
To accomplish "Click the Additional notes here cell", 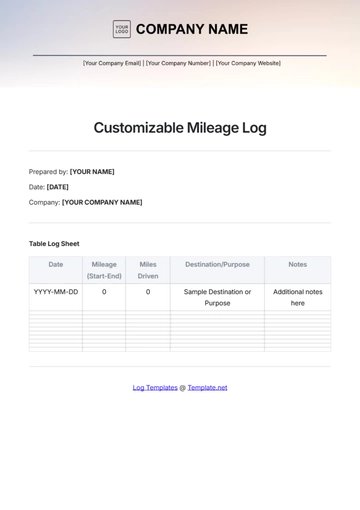I will 298,297.
